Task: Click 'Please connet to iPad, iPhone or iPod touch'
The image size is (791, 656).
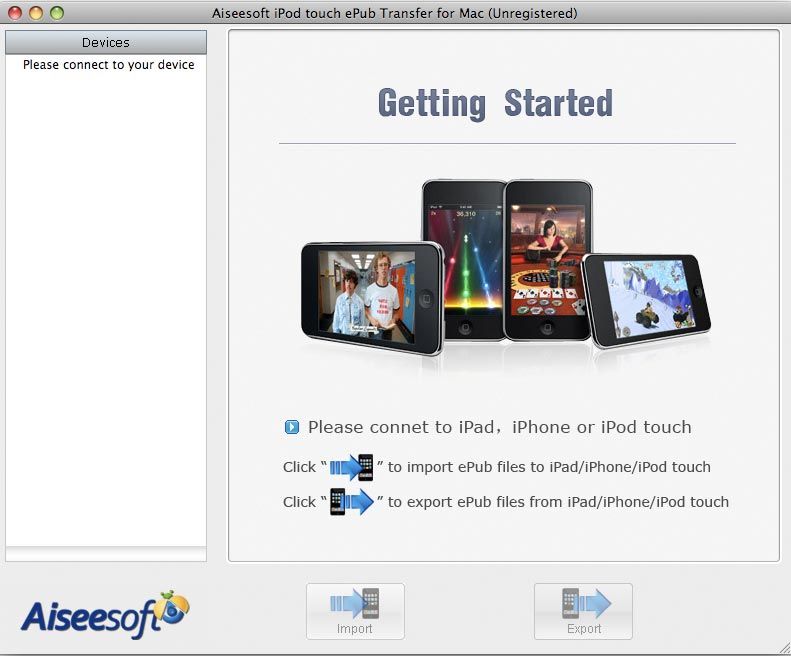Action: tap(499, 427)
